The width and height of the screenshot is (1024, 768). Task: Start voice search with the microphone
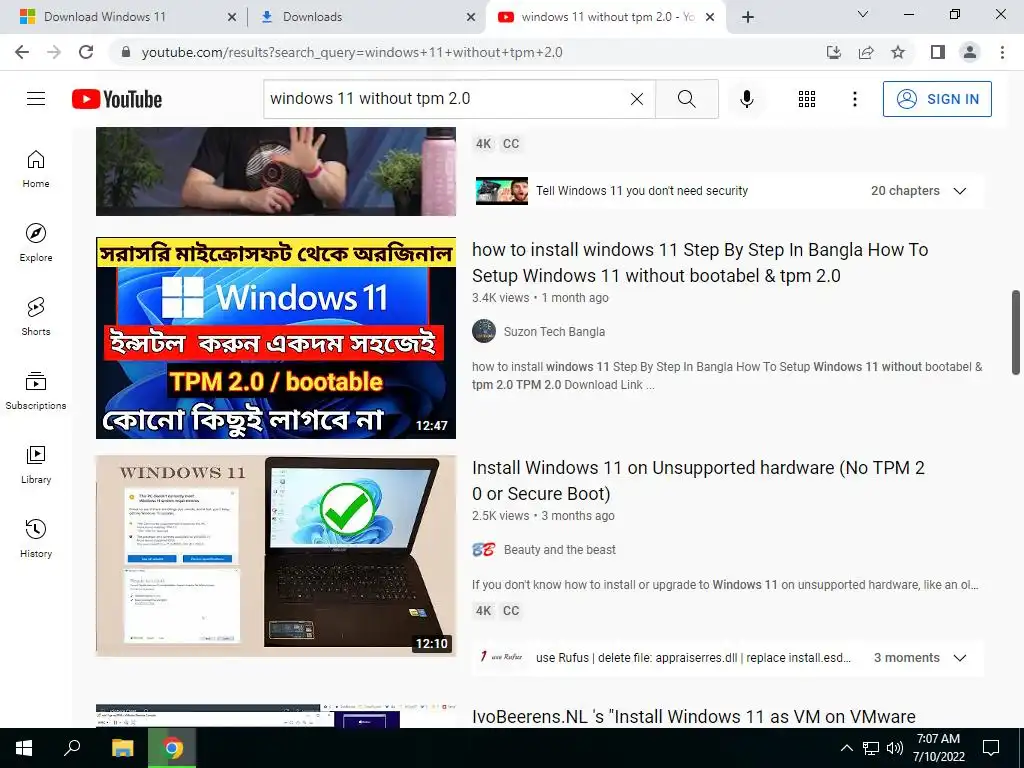click(x=746, y=99)
